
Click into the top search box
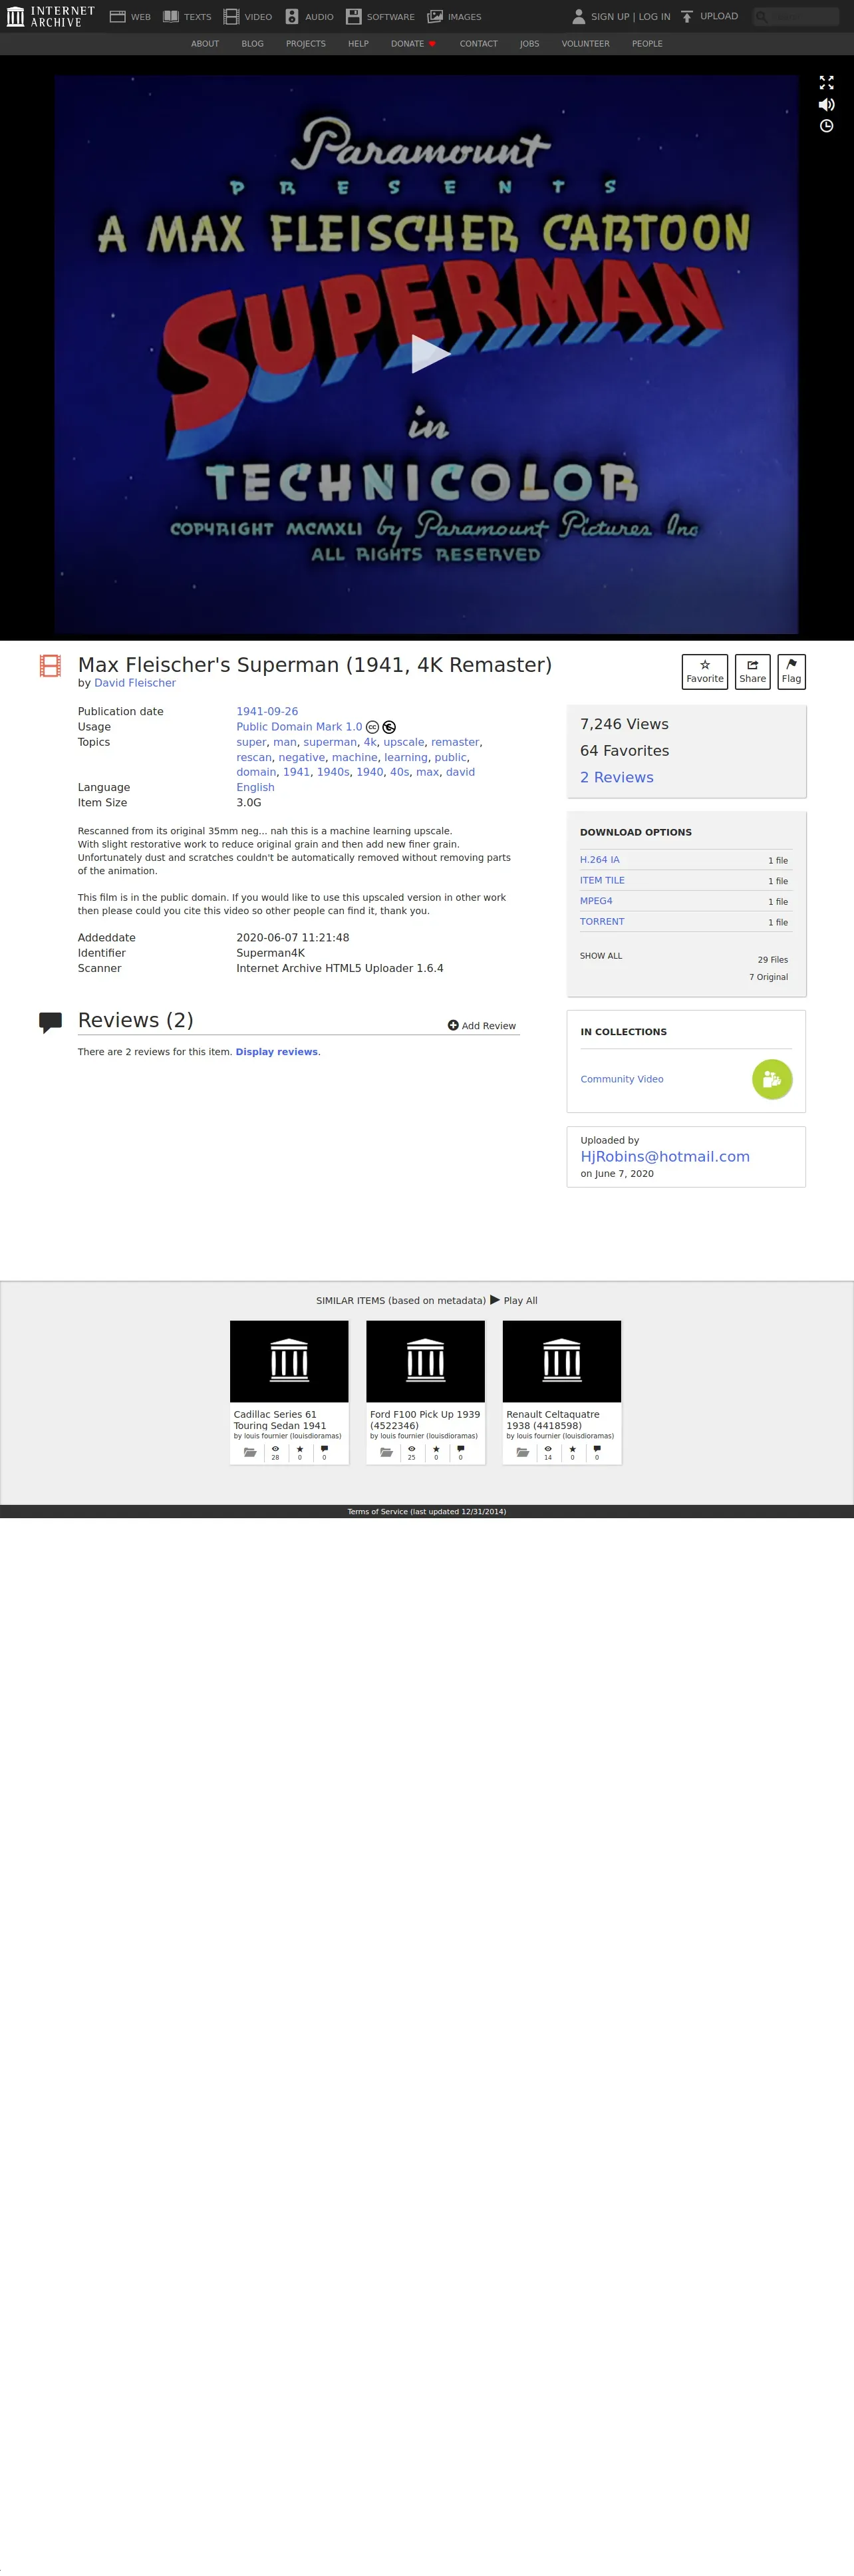tap(796, 16)
